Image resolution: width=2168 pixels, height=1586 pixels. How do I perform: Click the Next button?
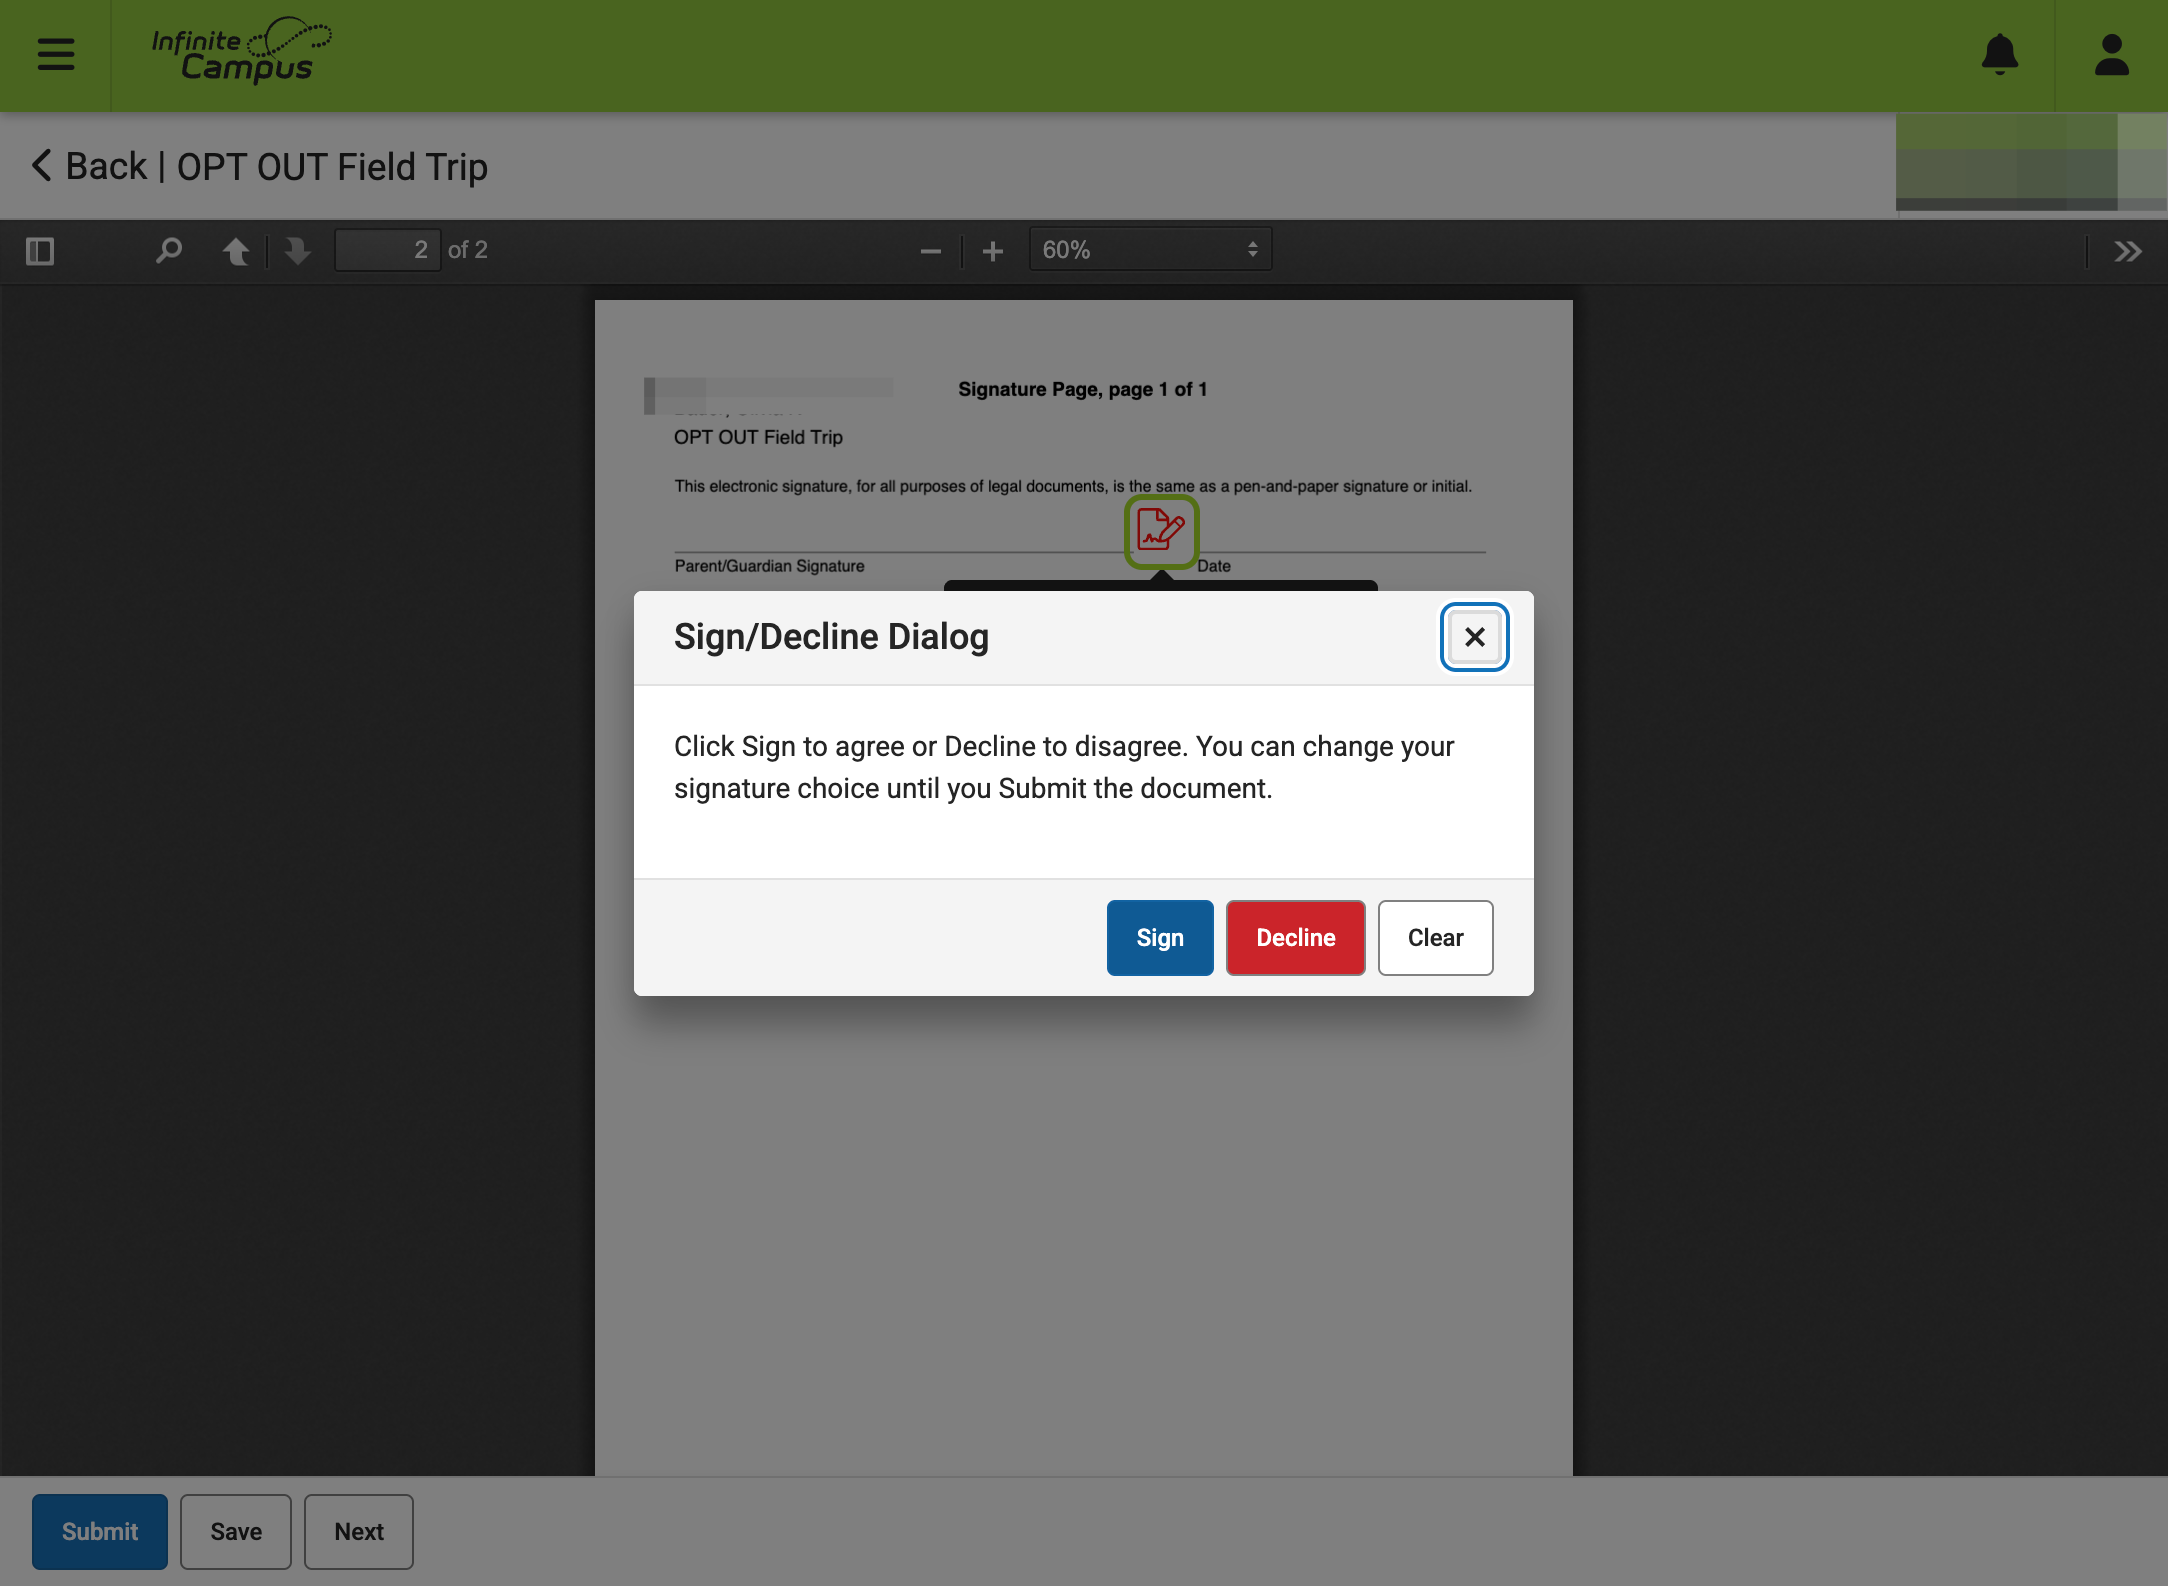point(359,1532)
